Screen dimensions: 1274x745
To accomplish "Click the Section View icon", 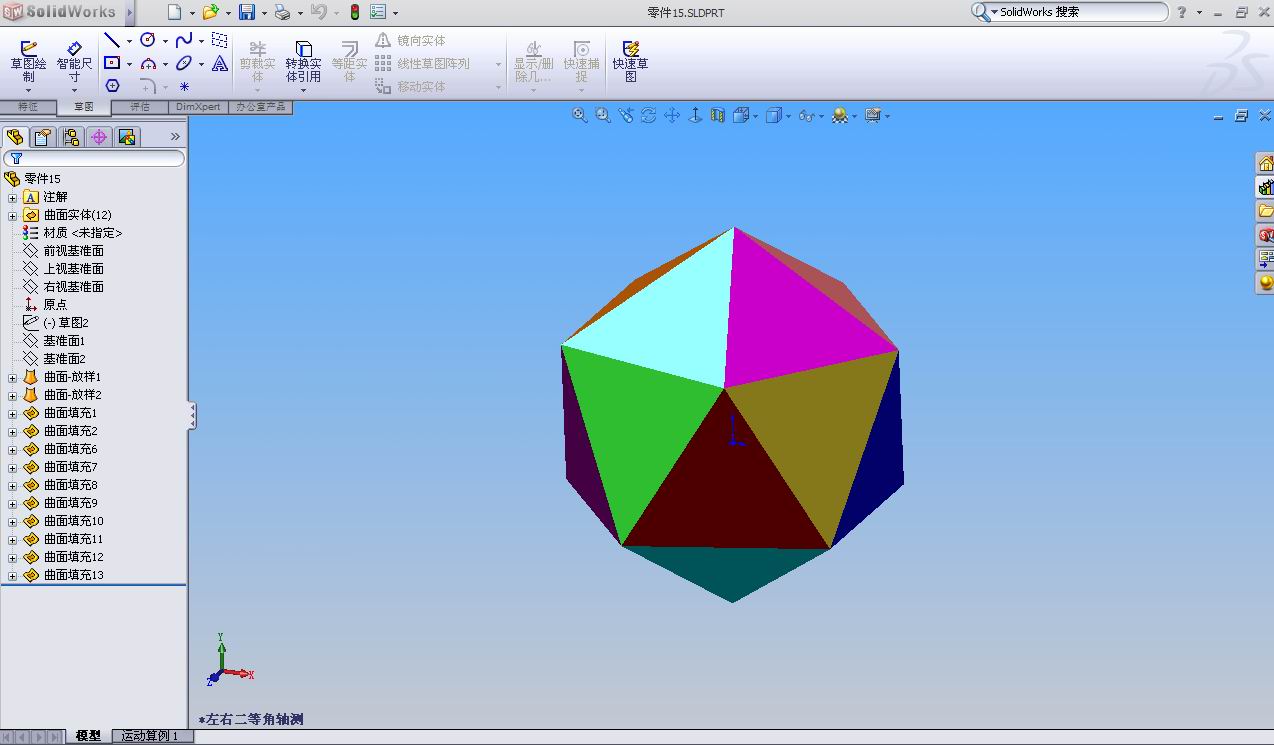I will pyautogui.click(x=717, y=116).
